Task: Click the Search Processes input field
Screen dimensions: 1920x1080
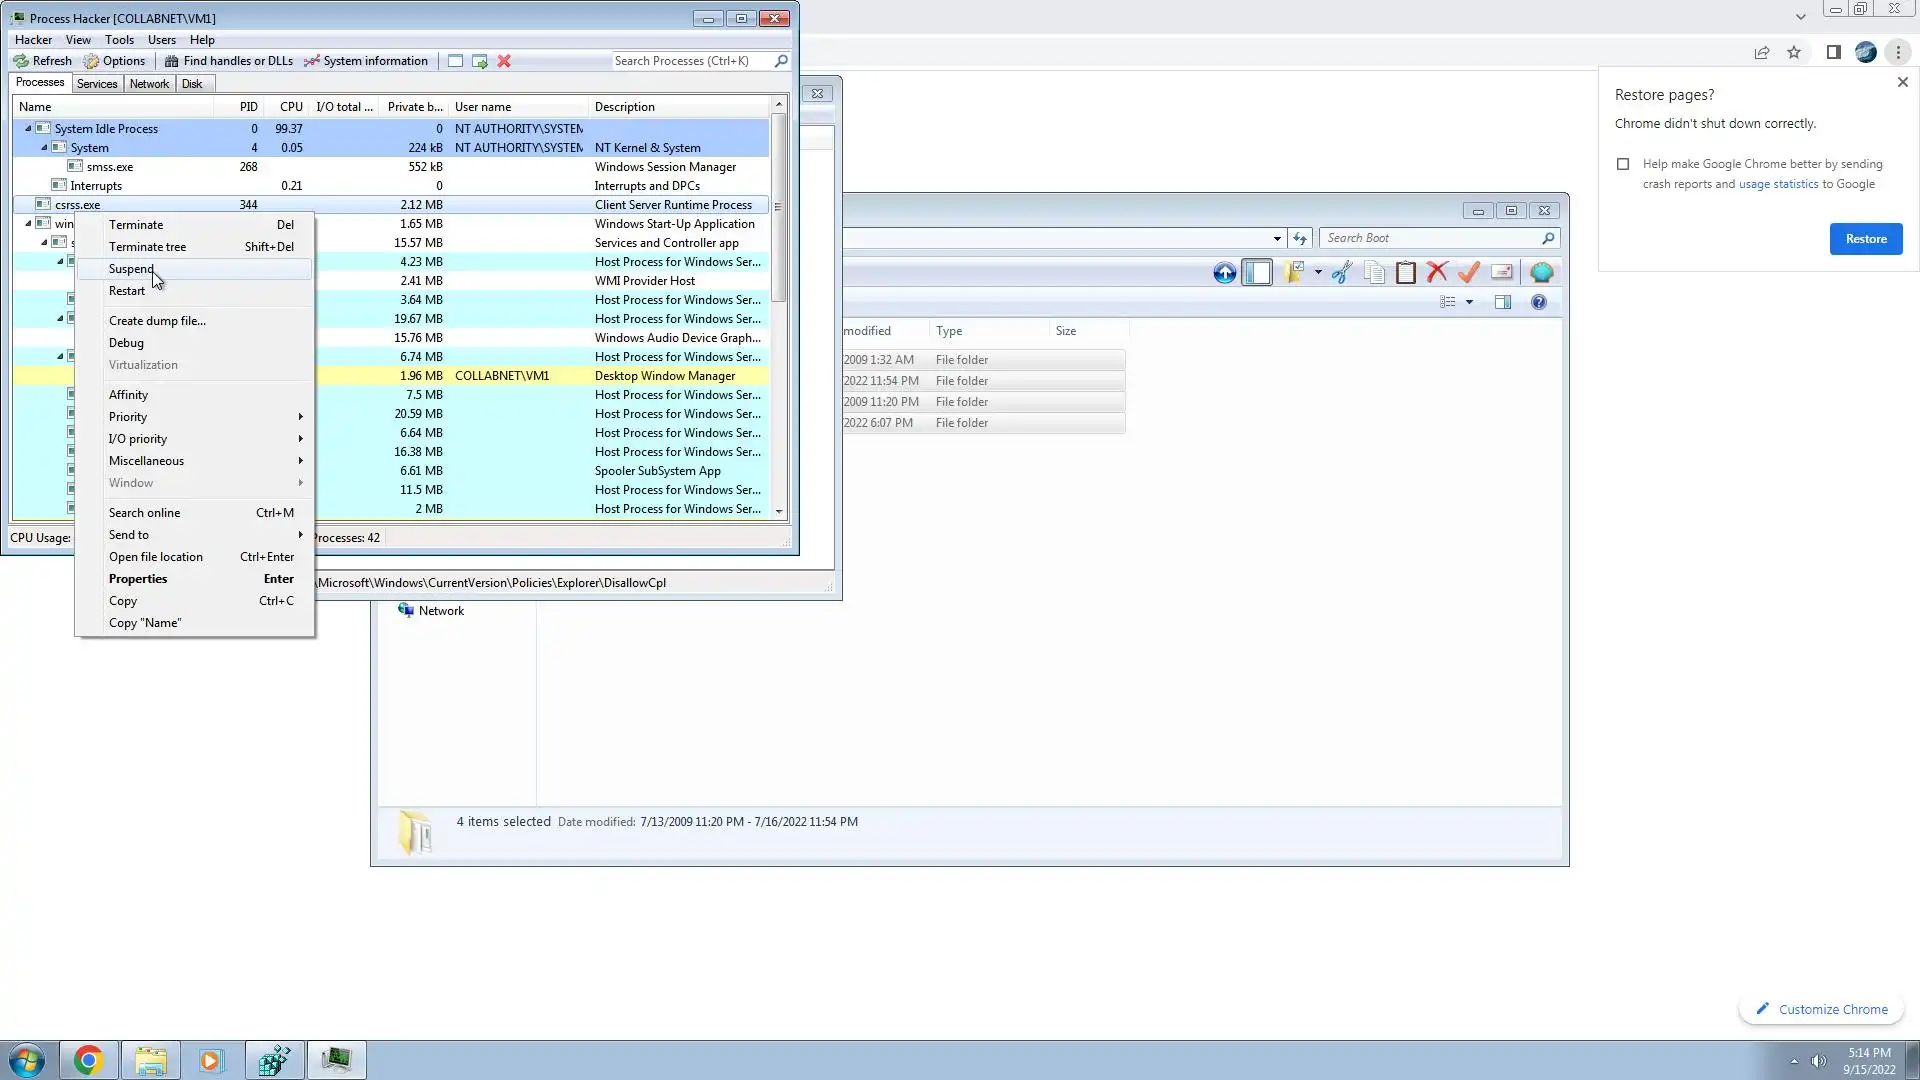Action: pyautogui.click(x=690, y=61)
